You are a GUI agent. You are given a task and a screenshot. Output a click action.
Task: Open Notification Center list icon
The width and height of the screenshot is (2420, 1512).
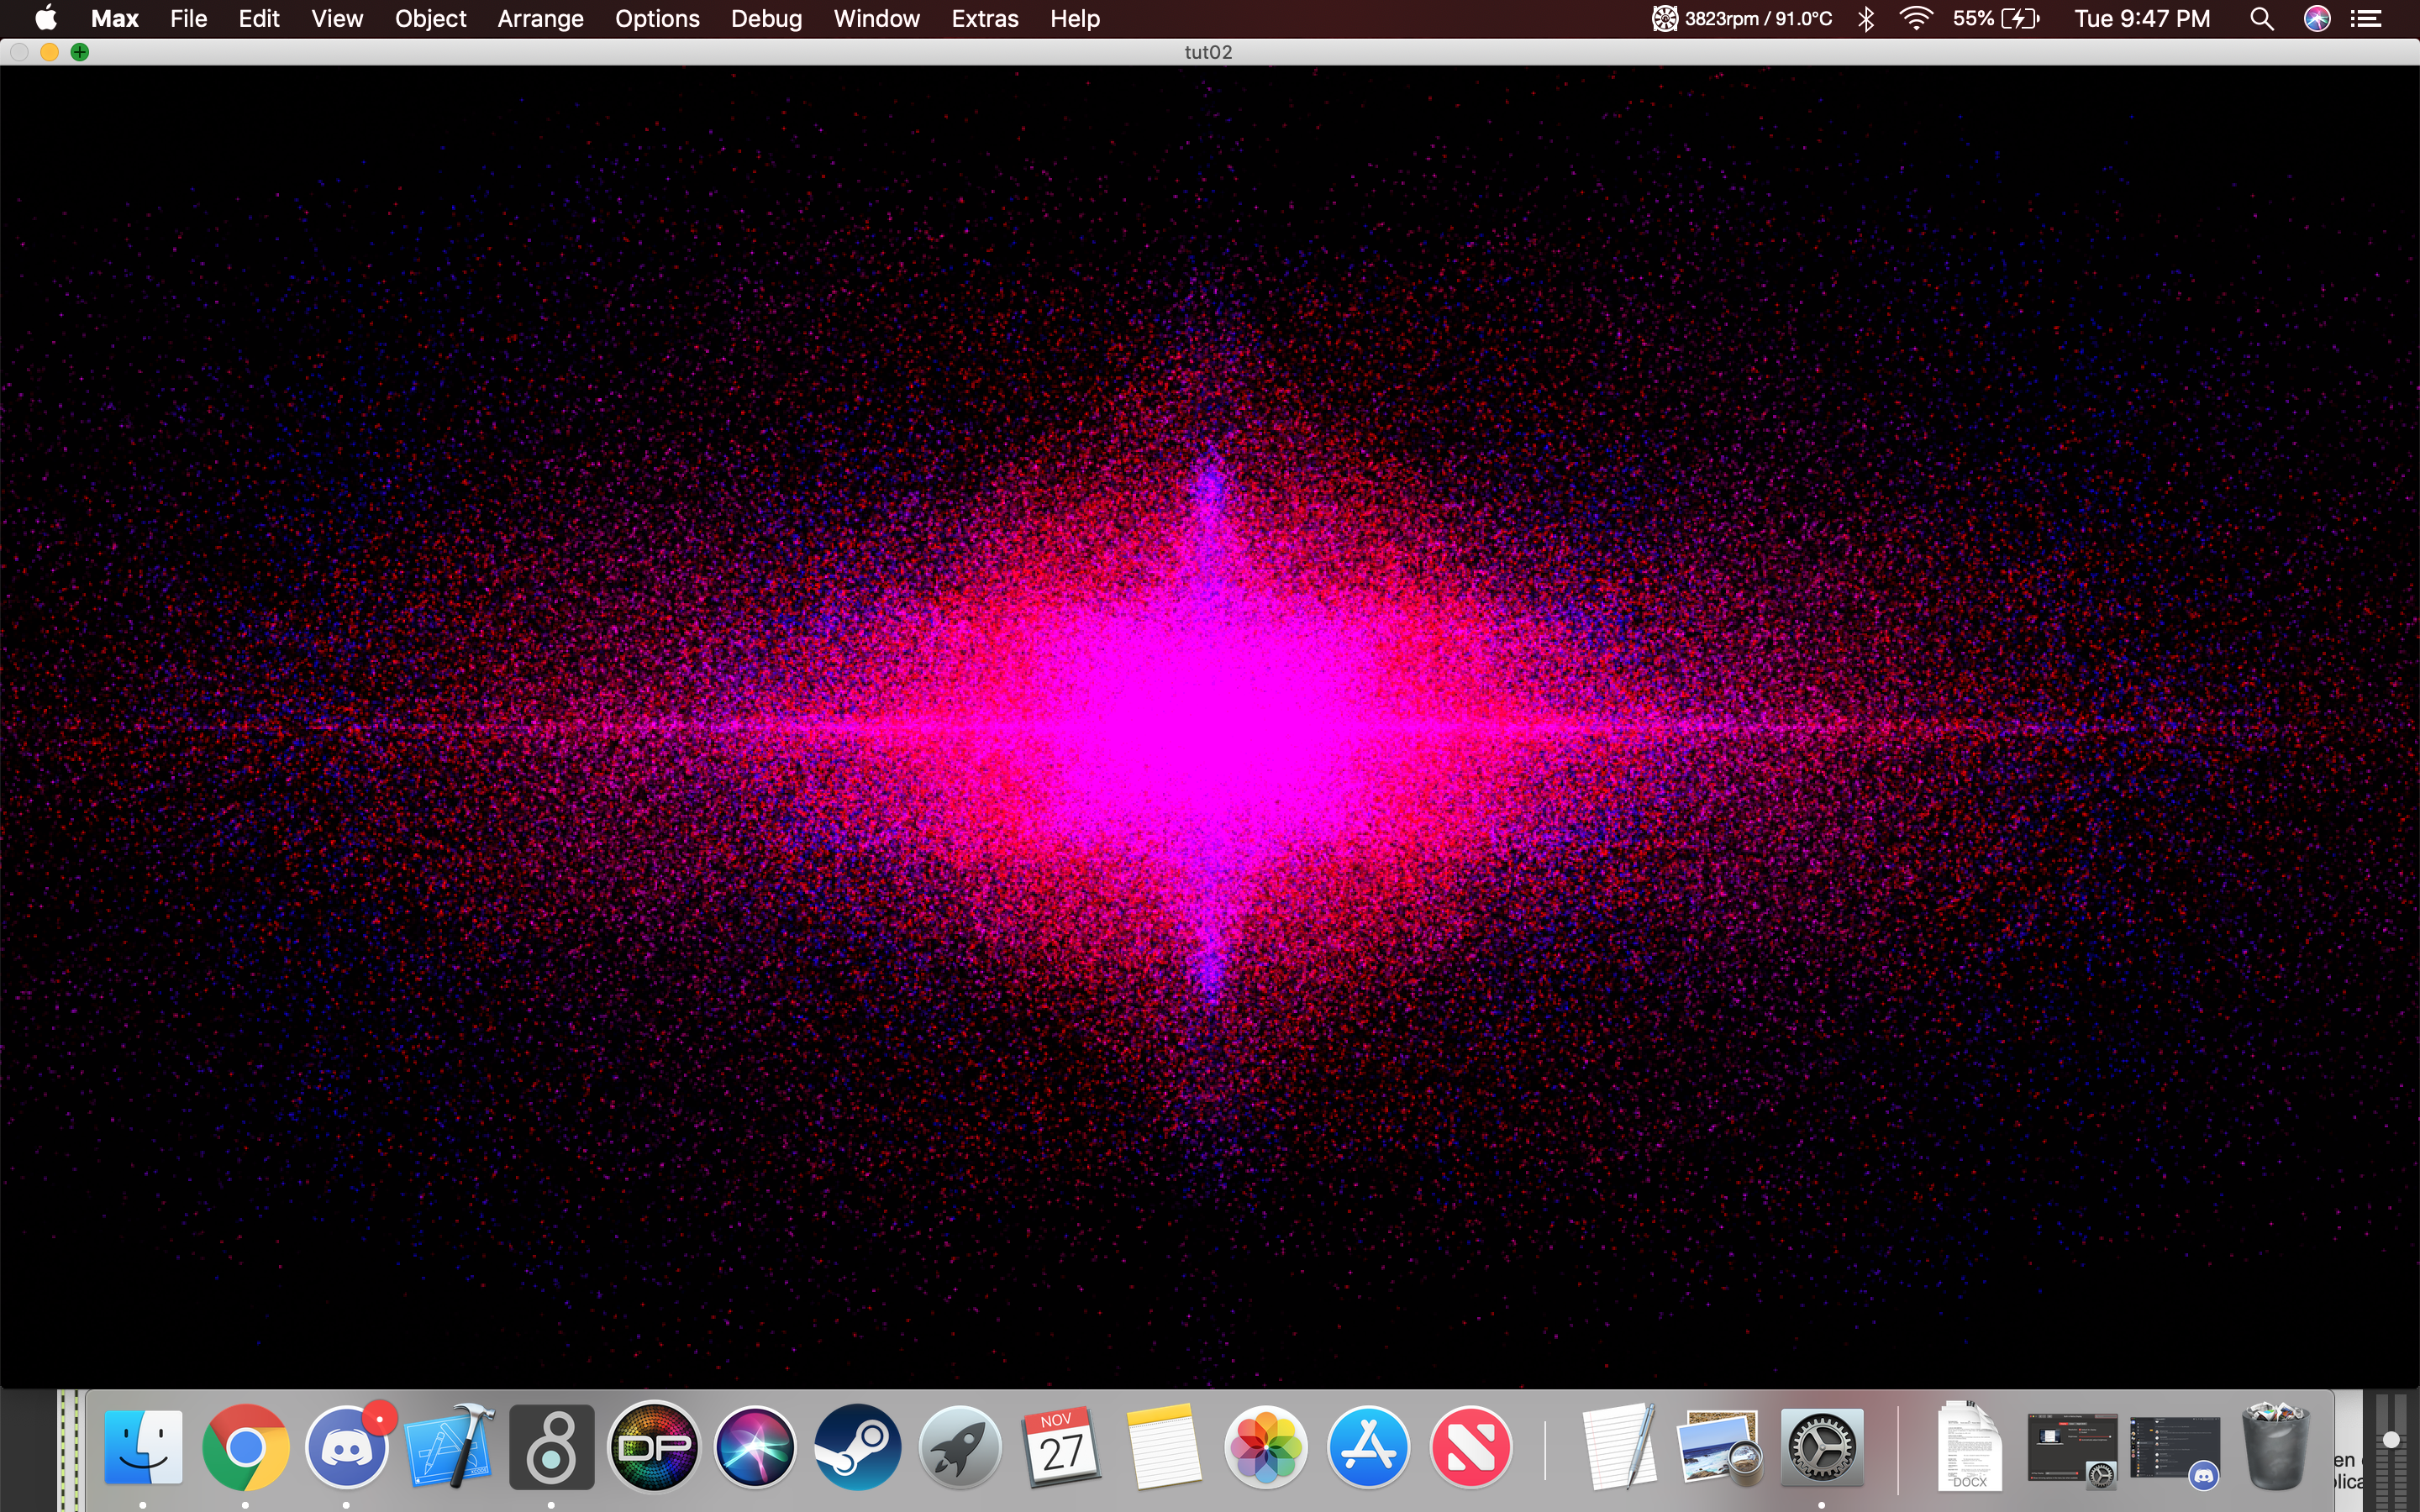(2366, 18)
